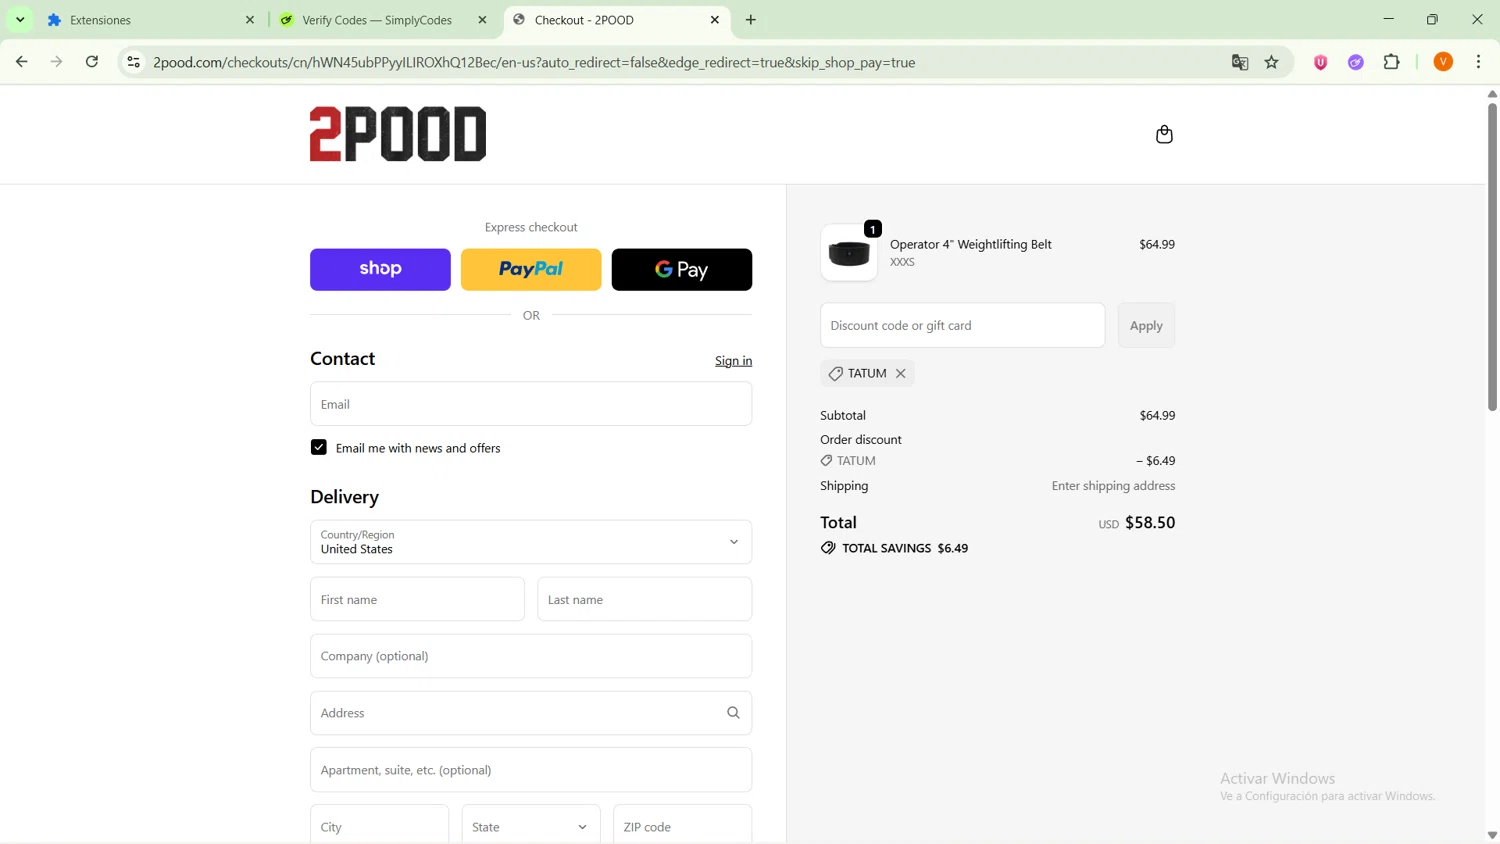Image resolution: width=1500 pixels, height=844 pixels.
Task: Close the Extensiones tab
Action: tap(250, 20)
